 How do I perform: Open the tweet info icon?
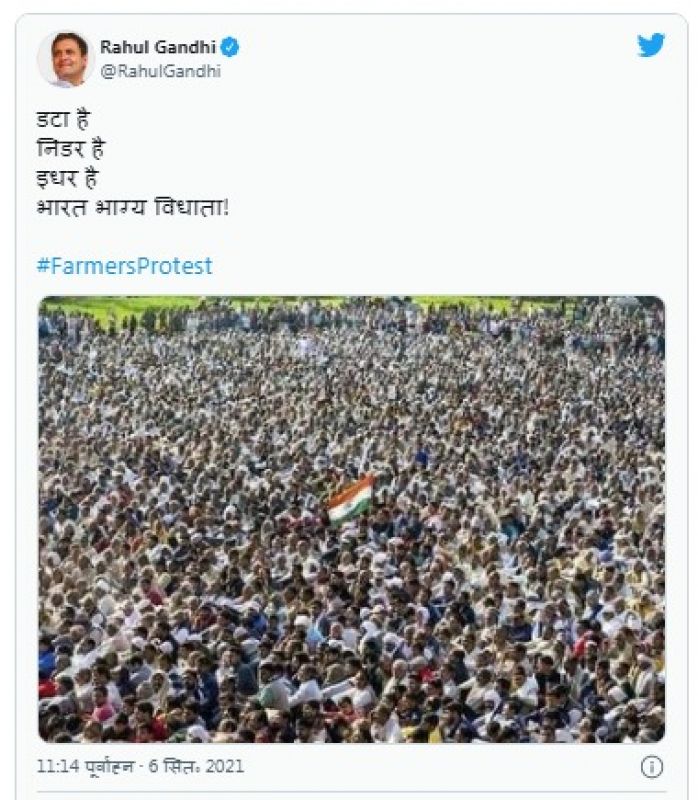[x=651, y=766]
